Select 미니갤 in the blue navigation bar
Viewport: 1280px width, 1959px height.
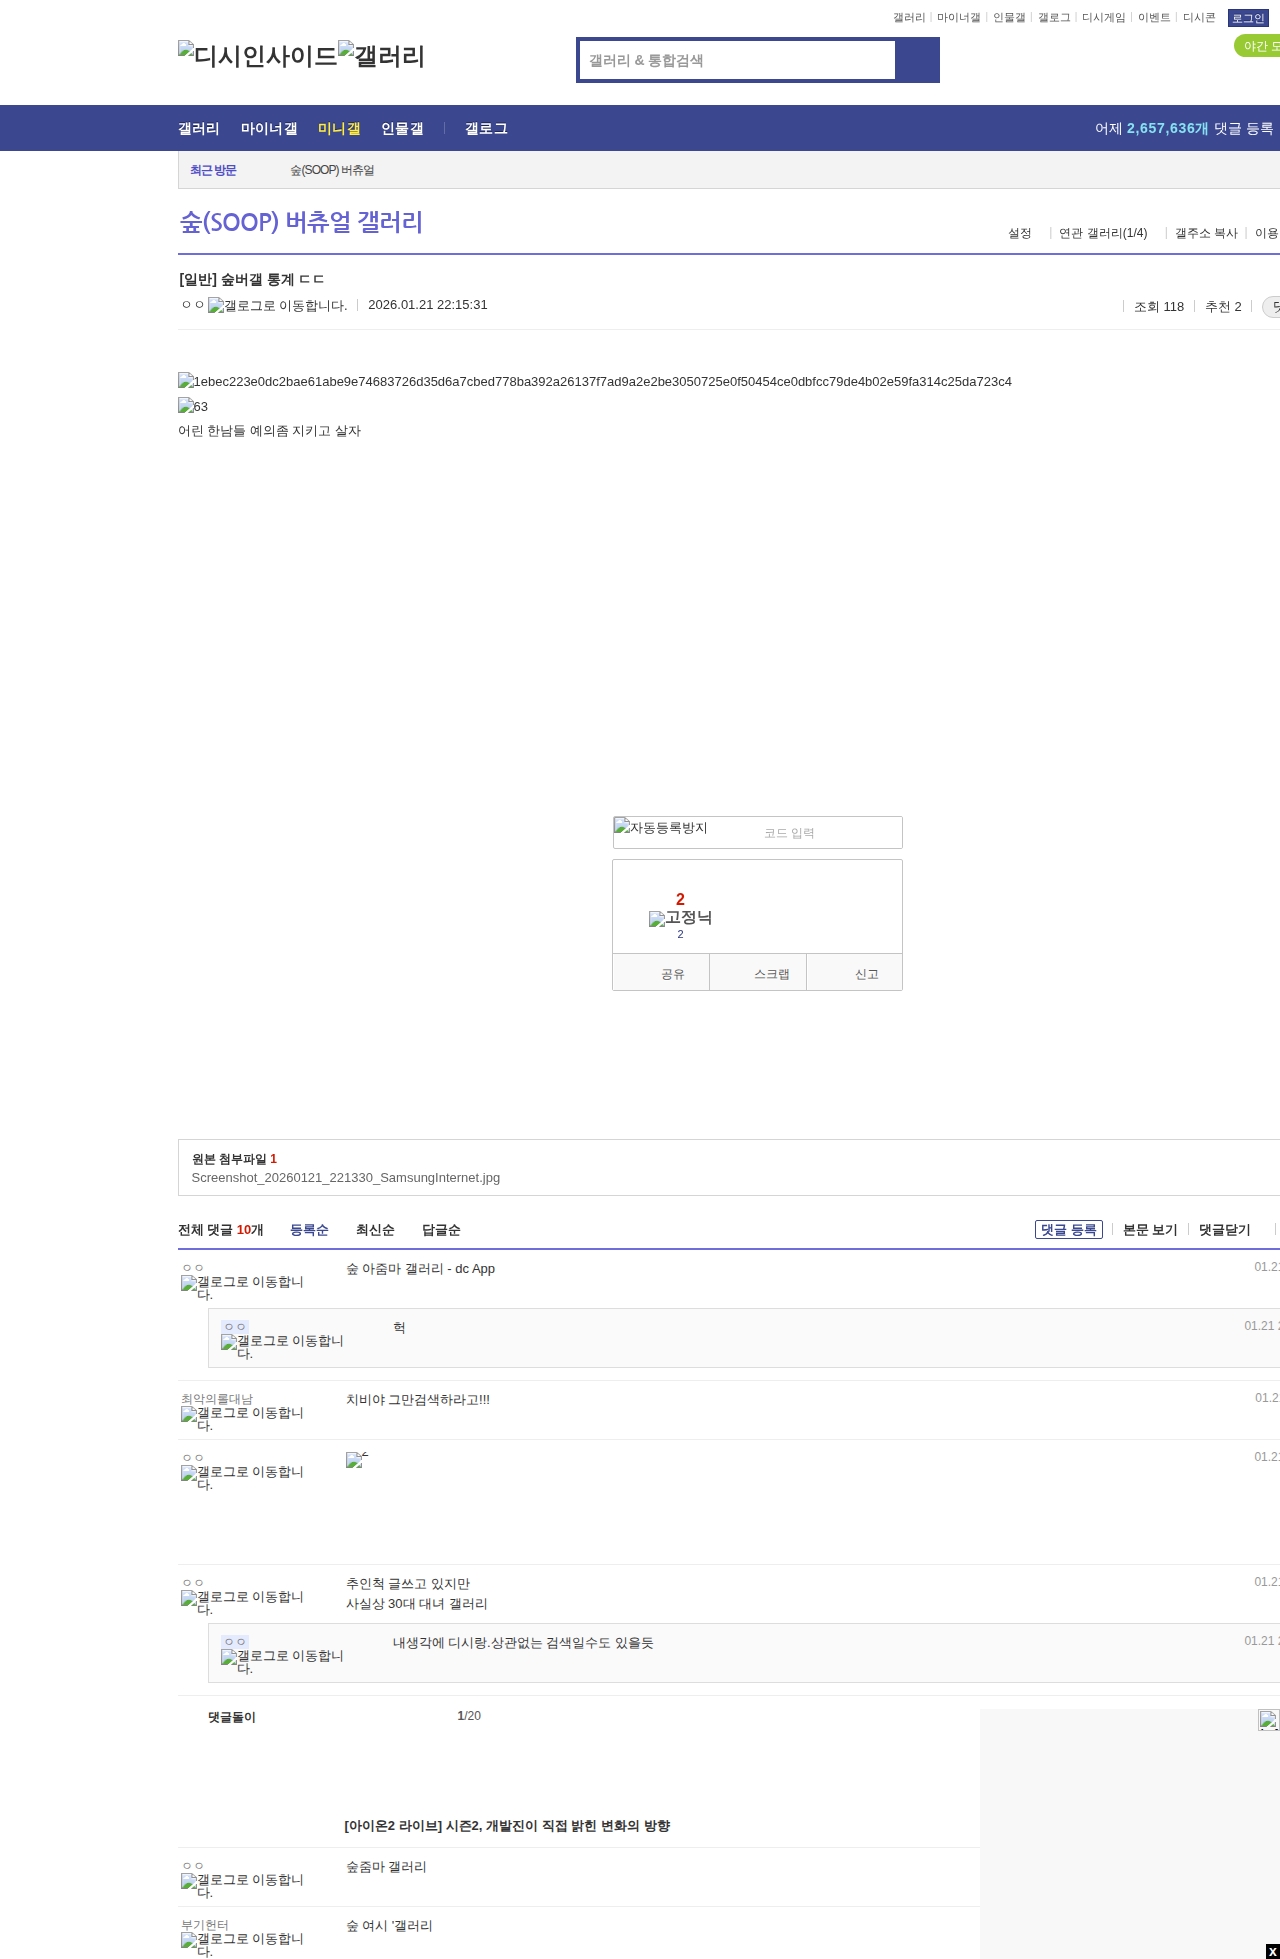pyautogui.click(x=339, y=128)
